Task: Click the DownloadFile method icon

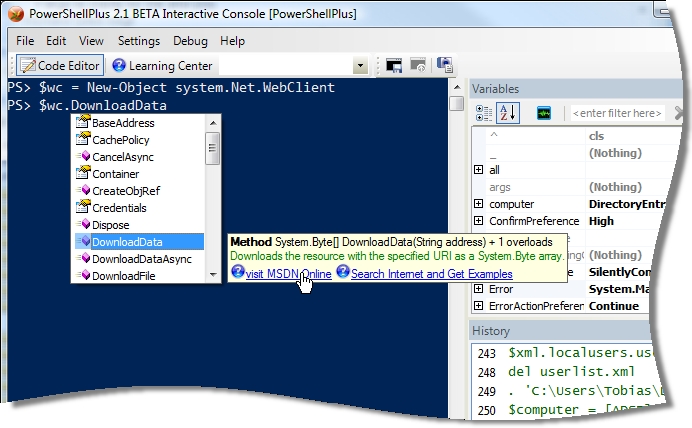Action: click(83, 275)
